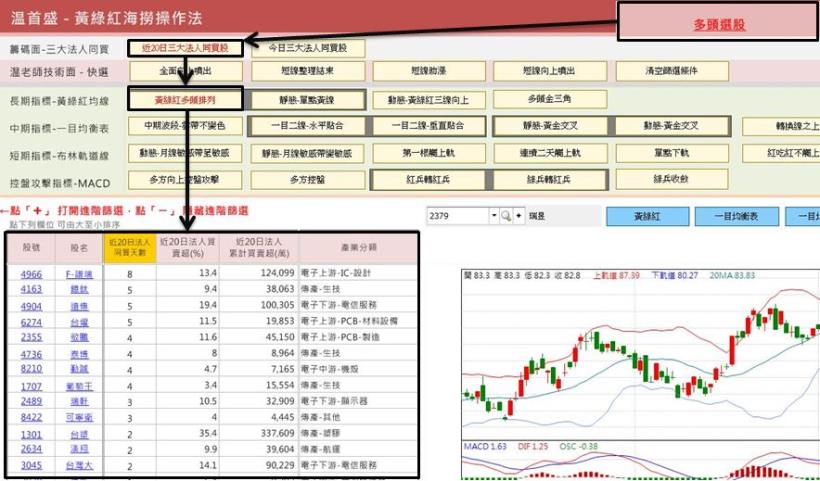The image size is (820, 481).
Task: Toggle 動態-黃綠紅三線向上 filter
Action: pyautogui.click(x=429, y=100)
